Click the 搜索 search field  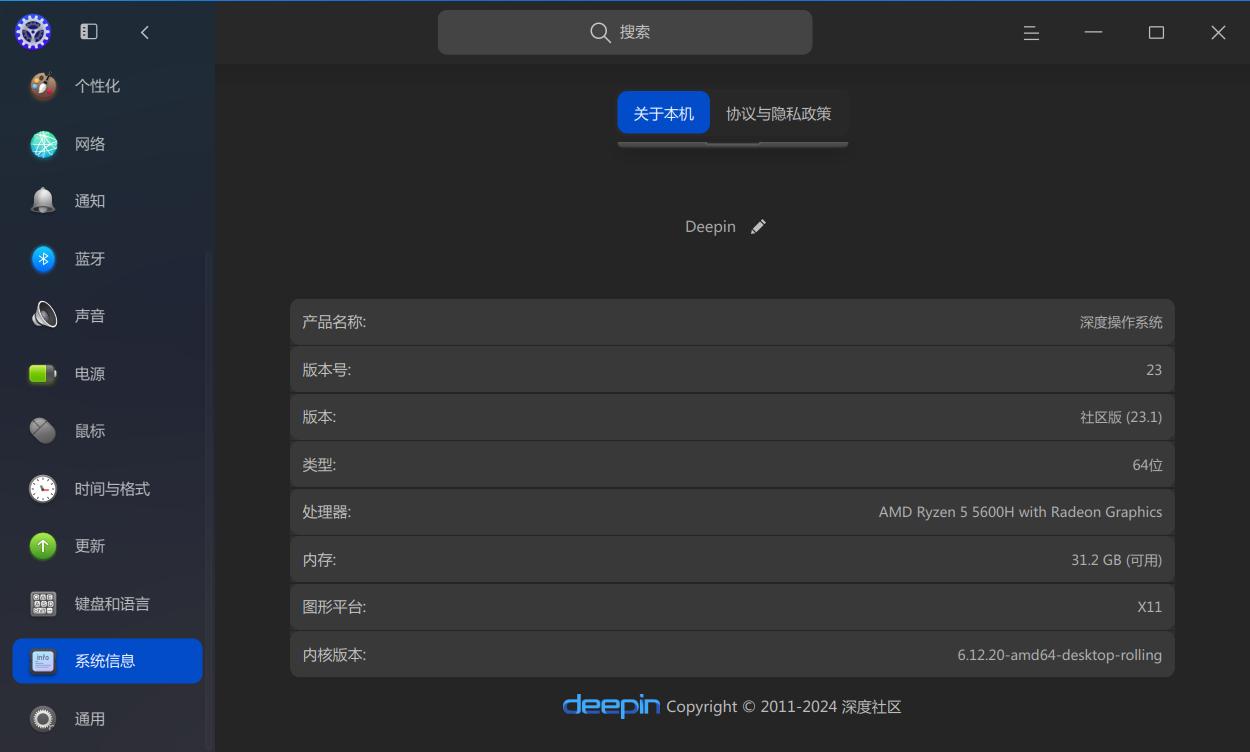click(x=625, y=32)
